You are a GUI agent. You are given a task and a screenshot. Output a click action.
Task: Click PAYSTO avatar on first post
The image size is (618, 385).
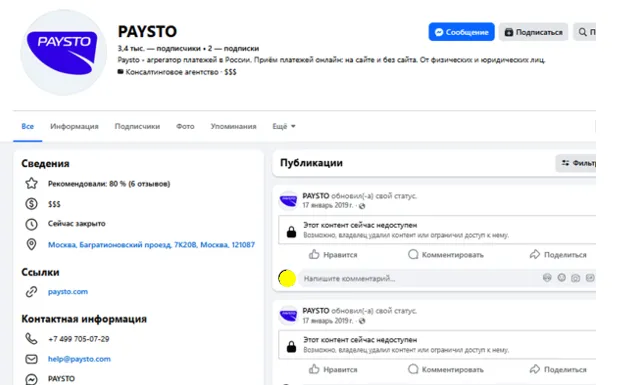[289, 201]
